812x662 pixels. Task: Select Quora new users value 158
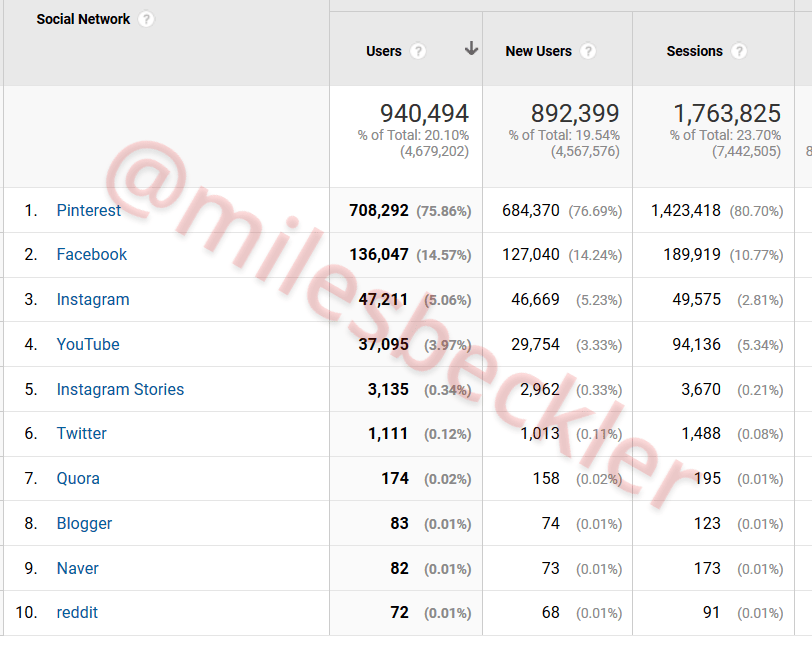coord(546,478)
